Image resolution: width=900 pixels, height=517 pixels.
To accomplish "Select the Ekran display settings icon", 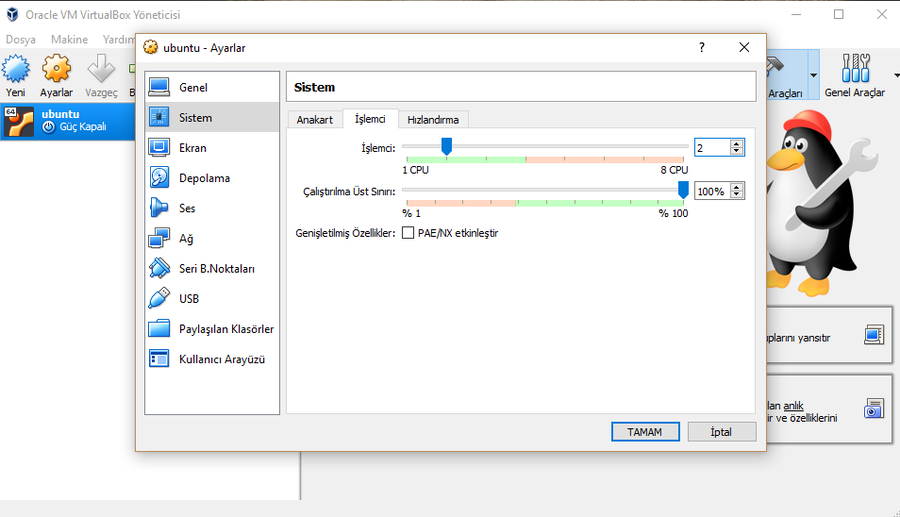I will pos(159,148).
